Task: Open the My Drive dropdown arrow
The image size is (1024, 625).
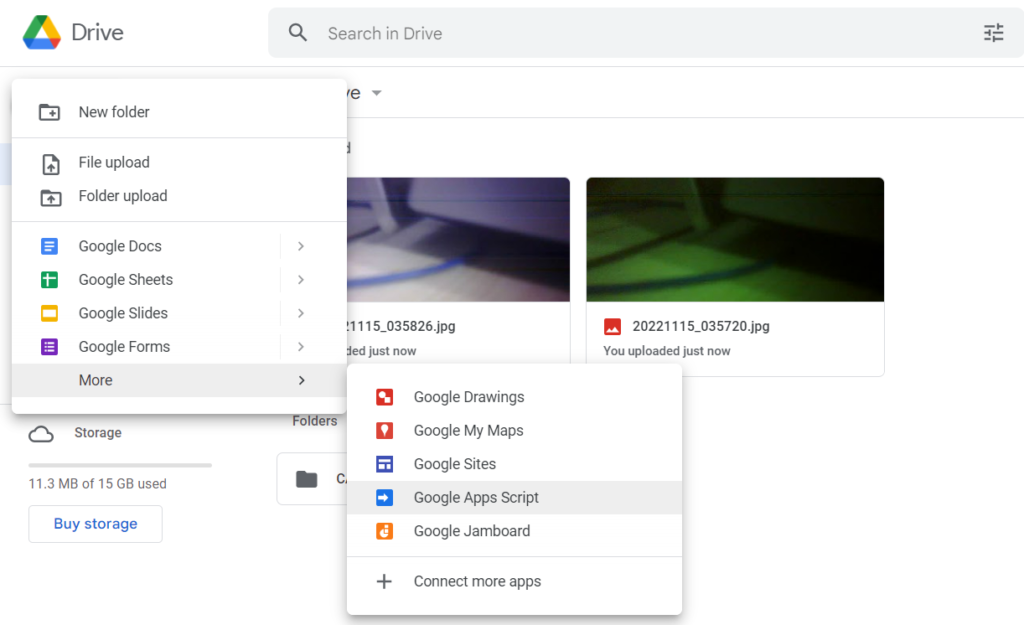Action: click(x=377, y=93)
